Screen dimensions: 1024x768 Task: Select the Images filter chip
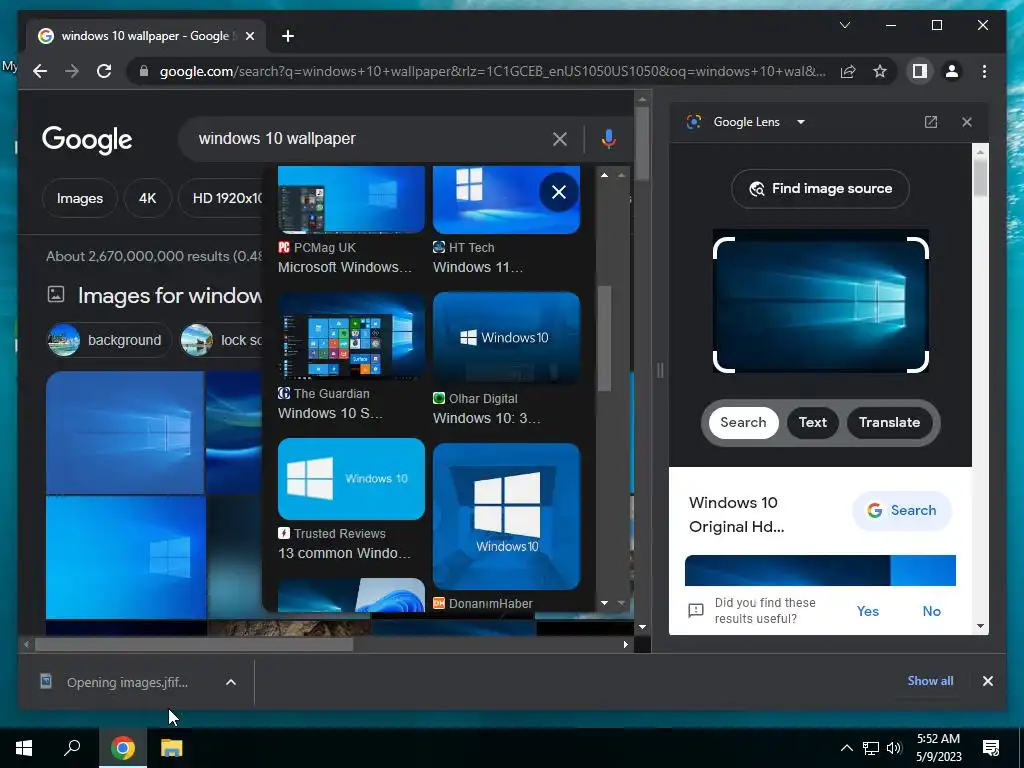80,198
